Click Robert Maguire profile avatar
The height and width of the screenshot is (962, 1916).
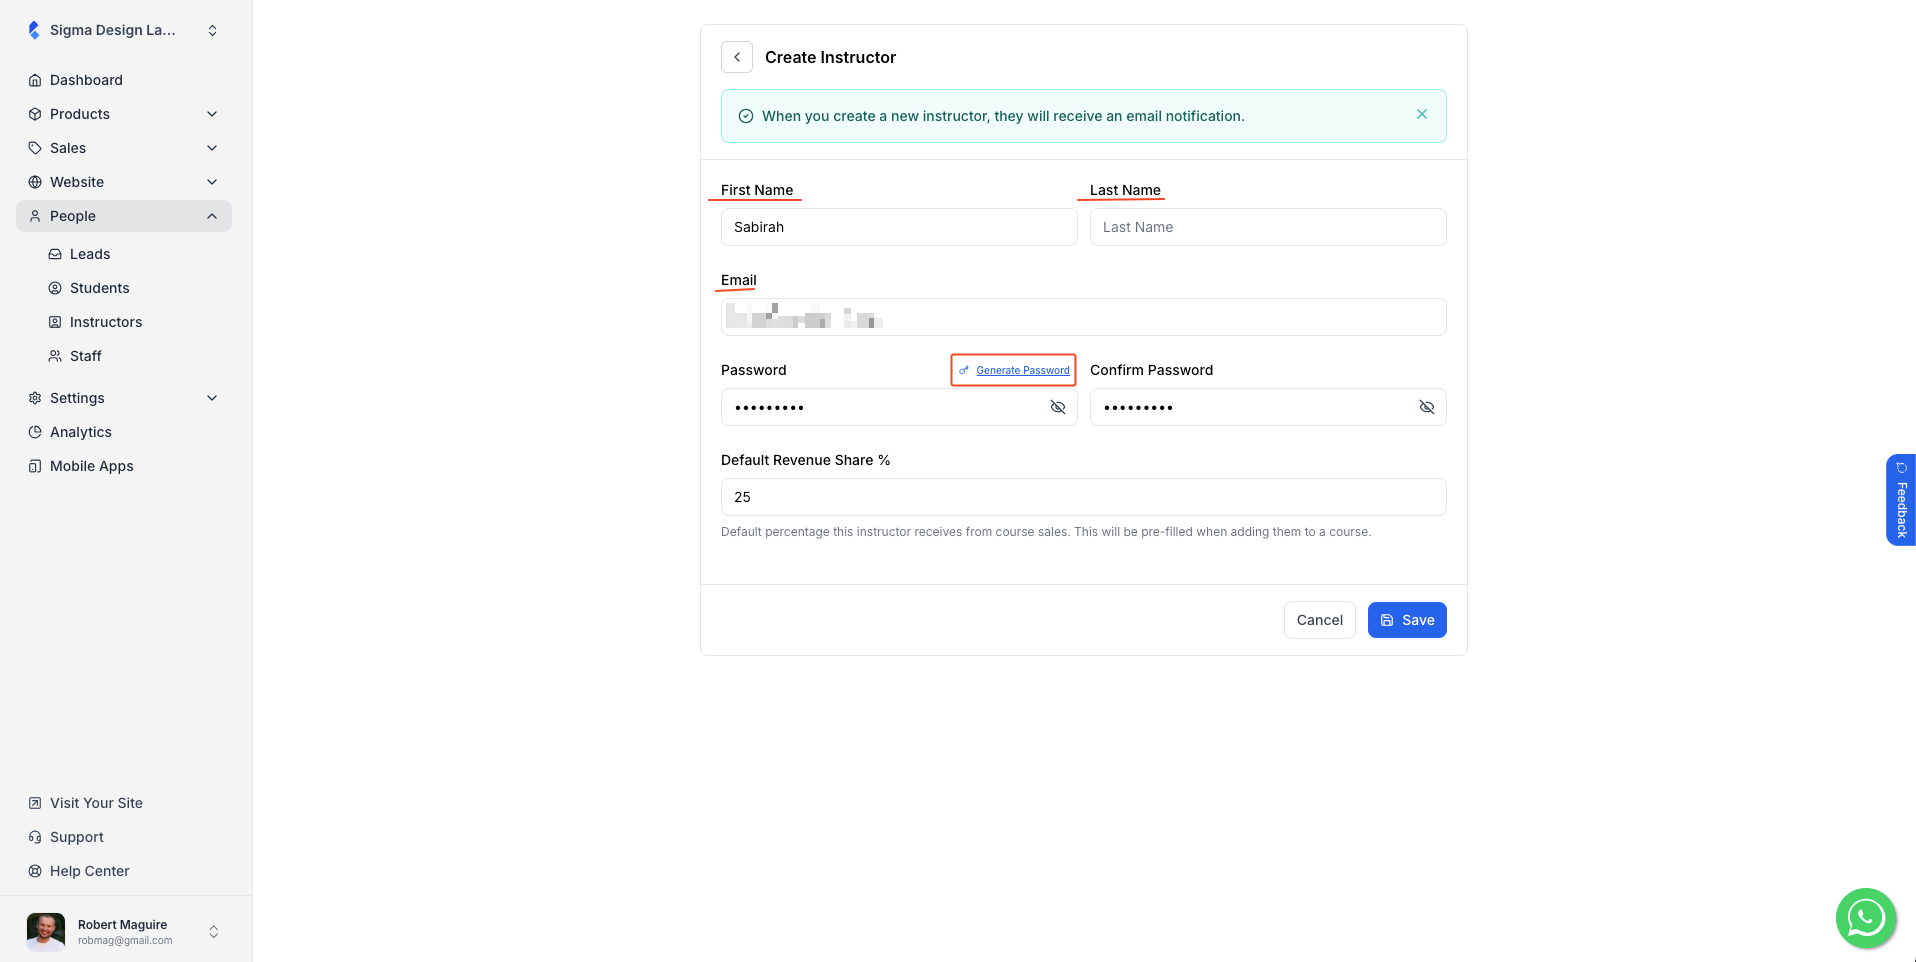click(x=46, y=931)
